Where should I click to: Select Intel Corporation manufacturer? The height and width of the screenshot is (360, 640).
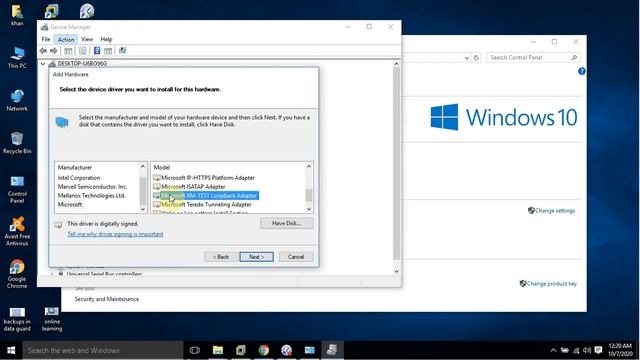coord(79,178)
